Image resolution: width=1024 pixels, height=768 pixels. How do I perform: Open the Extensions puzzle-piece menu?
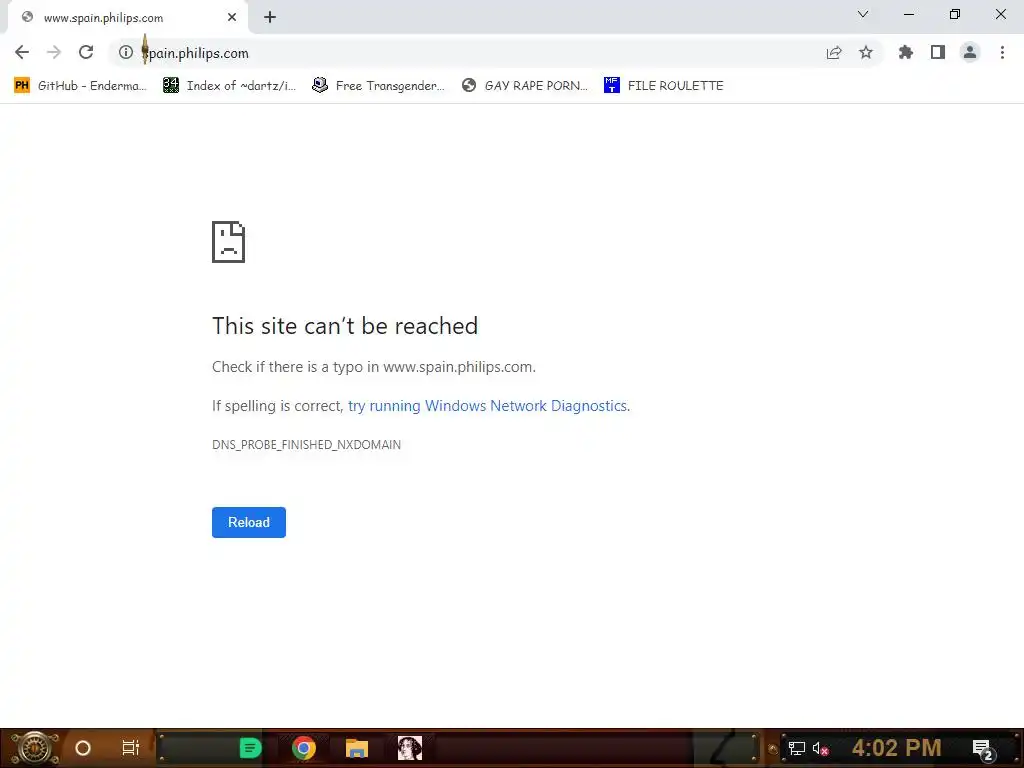coord(906,52)
